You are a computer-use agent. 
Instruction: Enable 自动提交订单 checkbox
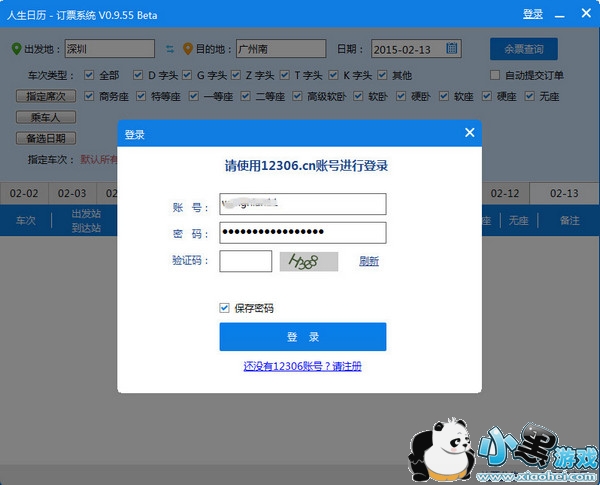495,75
